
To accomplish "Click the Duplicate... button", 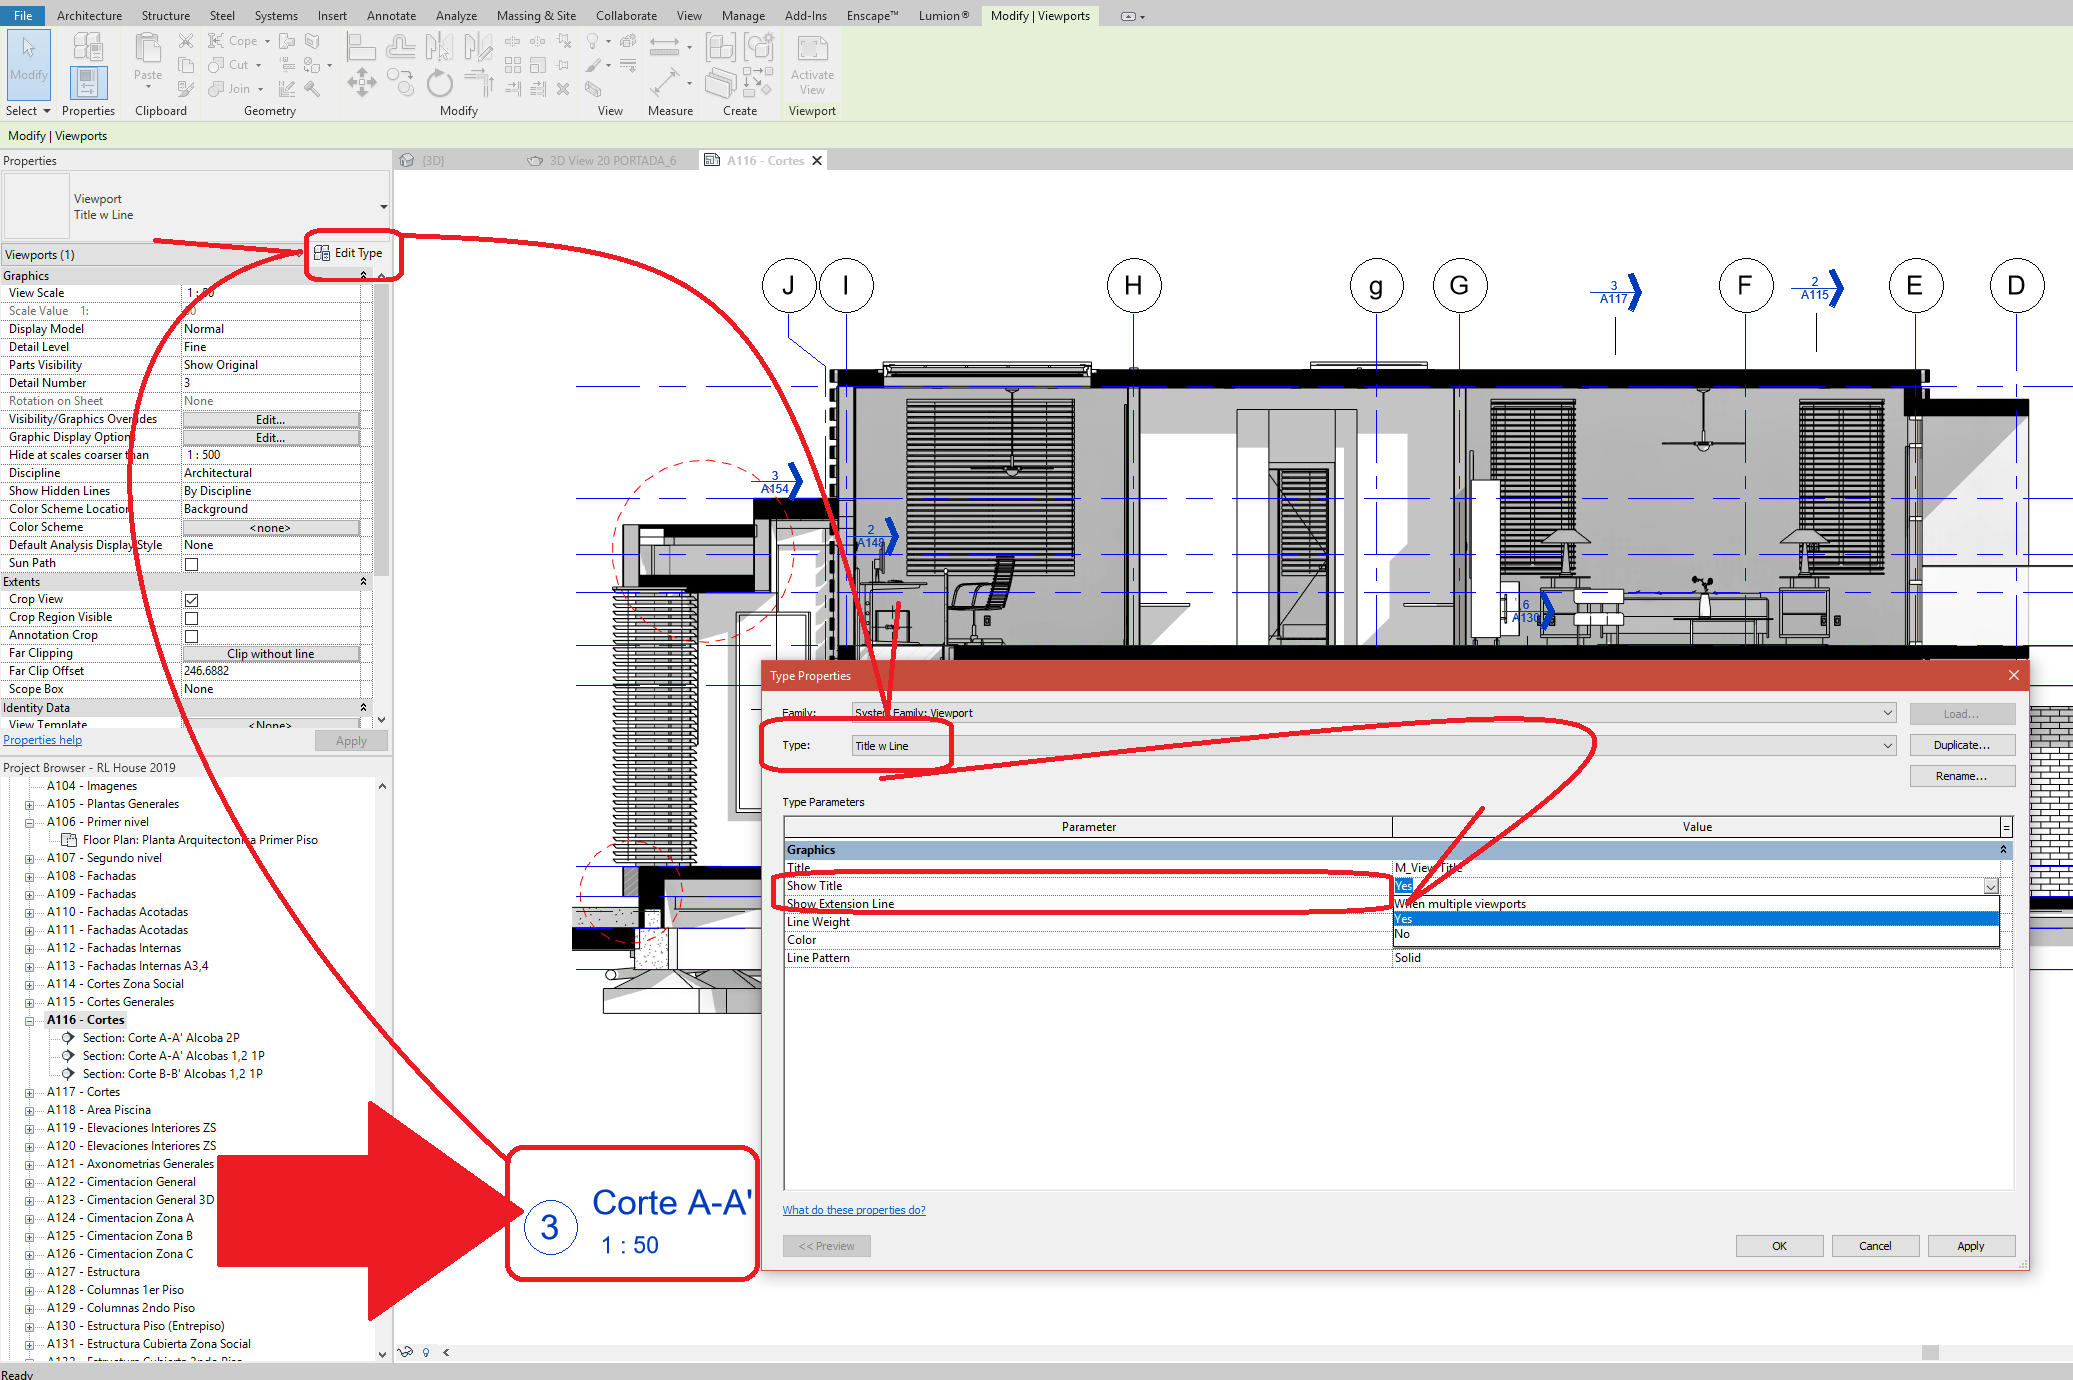I will 1960,745.
